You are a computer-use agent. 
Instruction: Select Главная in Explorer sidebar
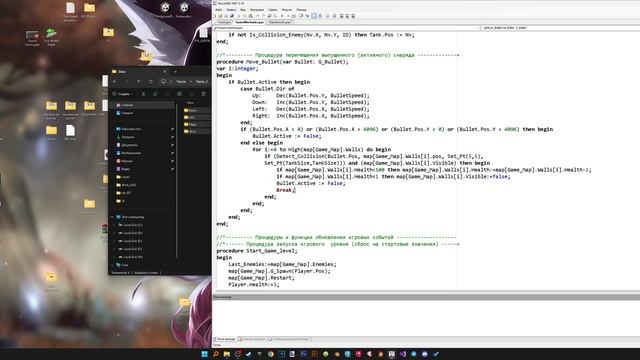click(x=142, y=105)
